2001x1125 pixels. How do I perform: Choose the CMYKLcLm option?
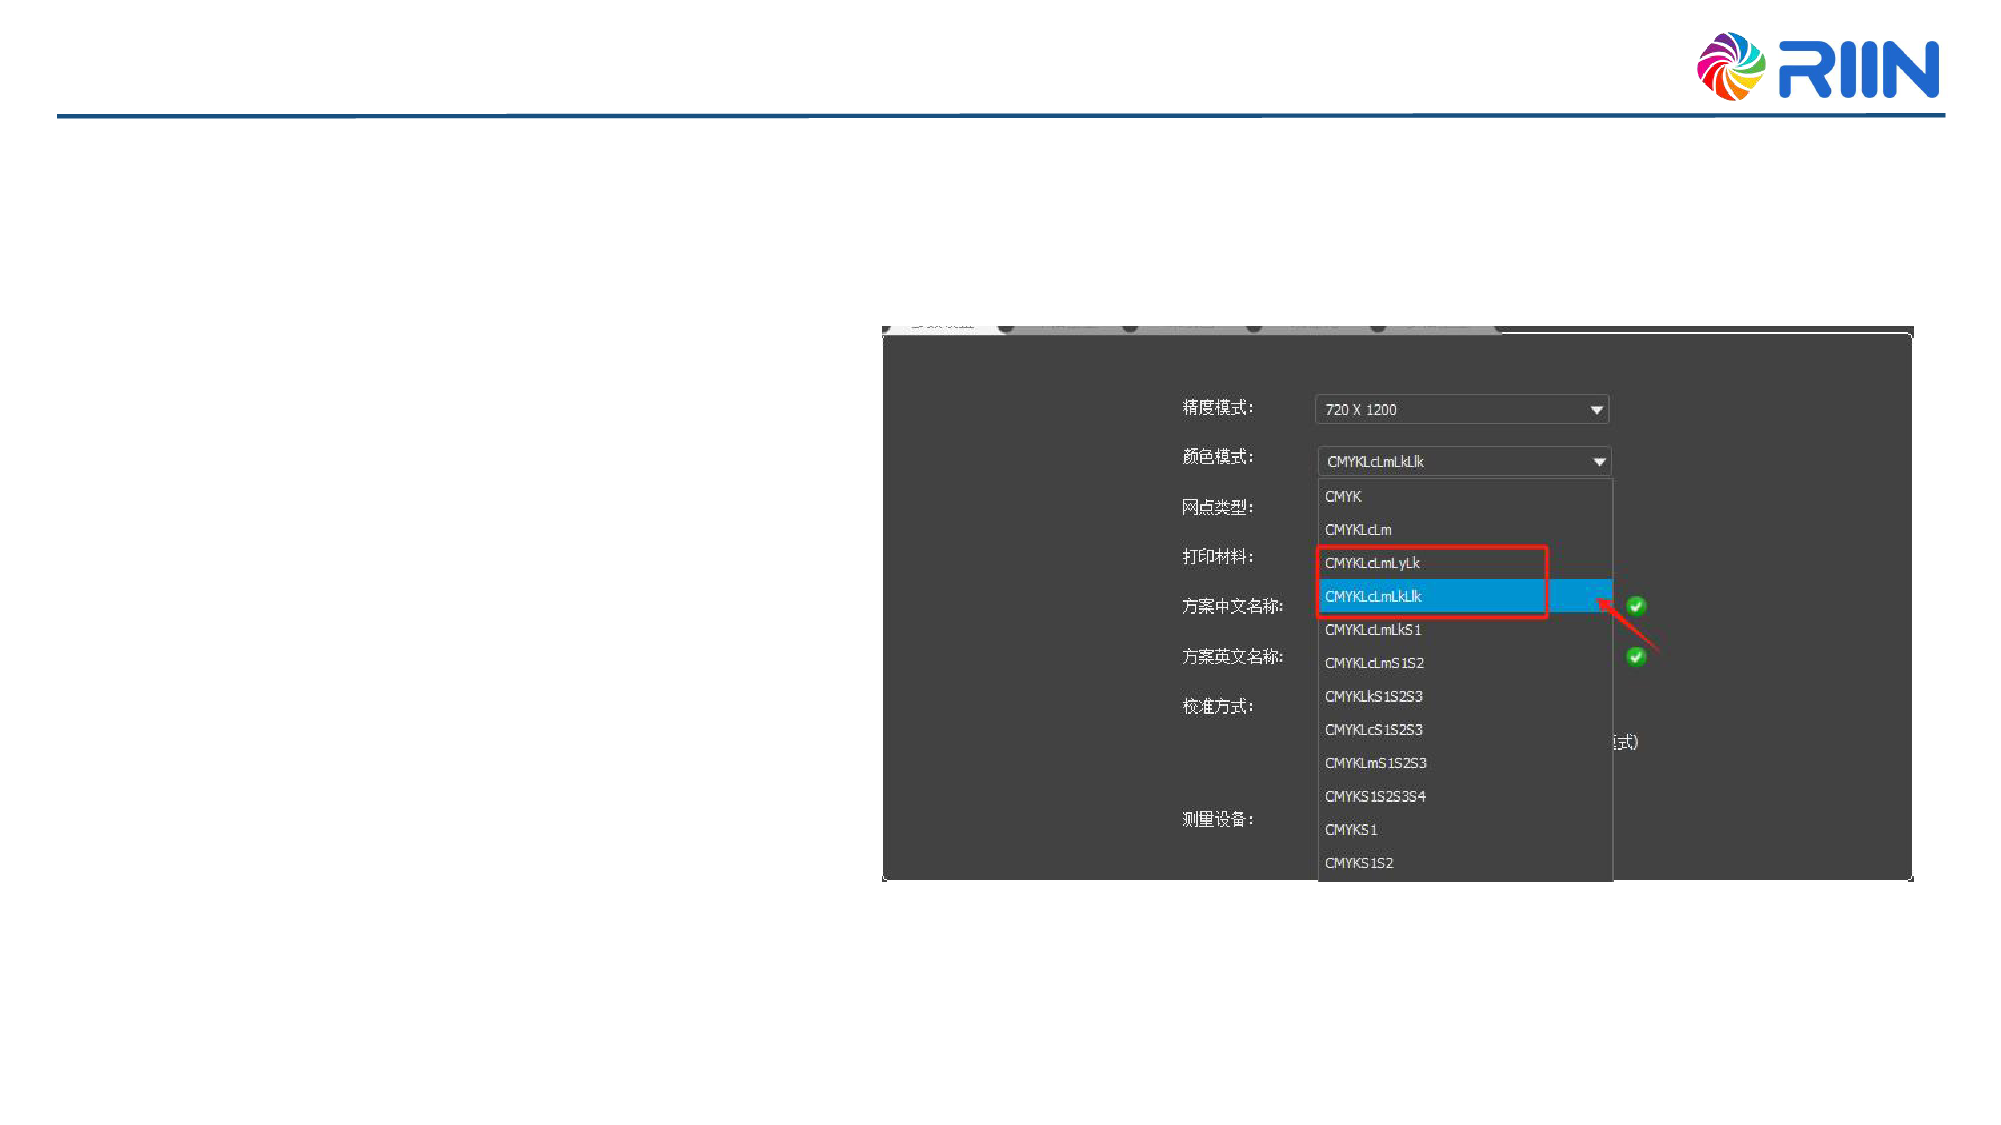pyautogui.click(x=1358, y=529)
